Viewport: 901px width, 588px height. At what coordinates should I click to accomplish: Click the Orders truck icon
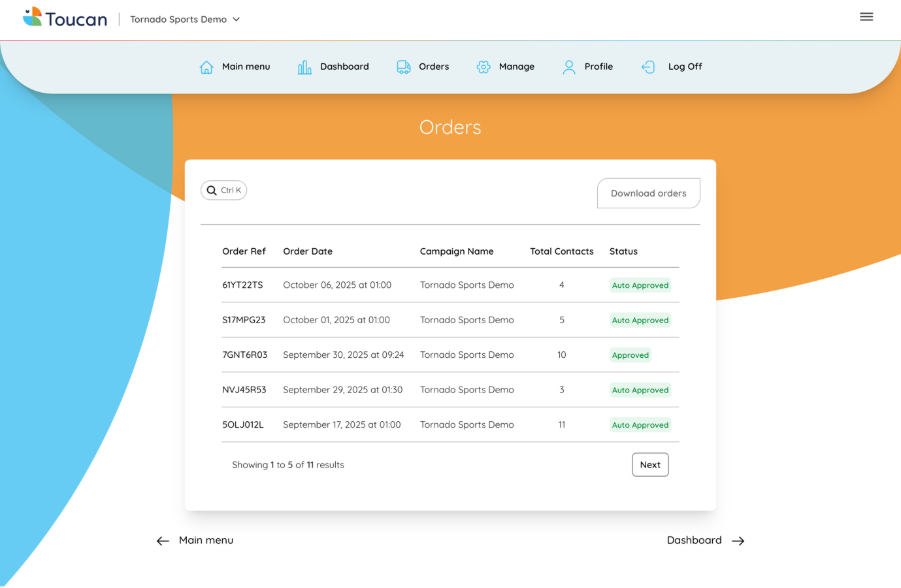pos(404,67)
